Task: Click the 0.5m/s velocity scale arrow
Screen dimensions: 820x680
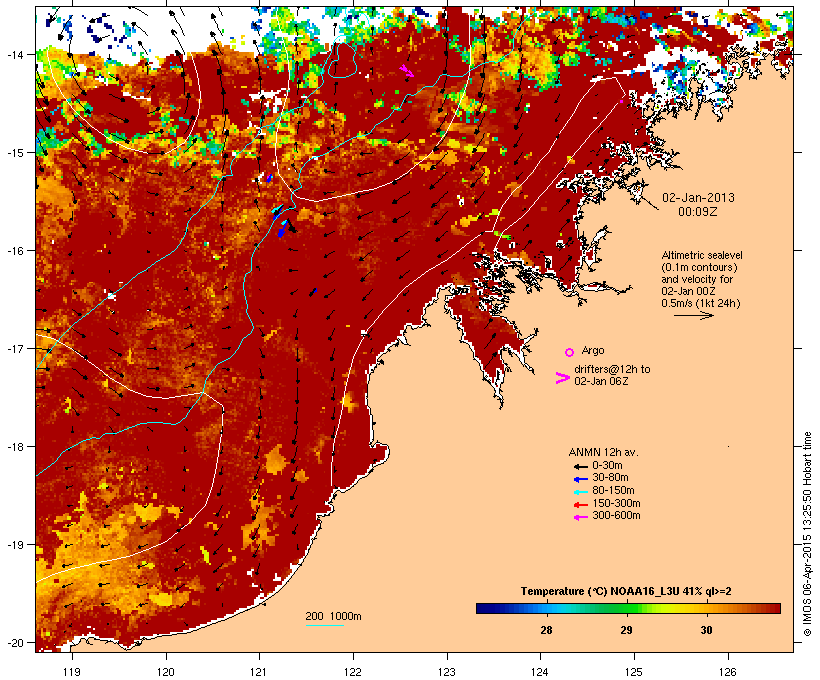Action: tap(693, 315)
